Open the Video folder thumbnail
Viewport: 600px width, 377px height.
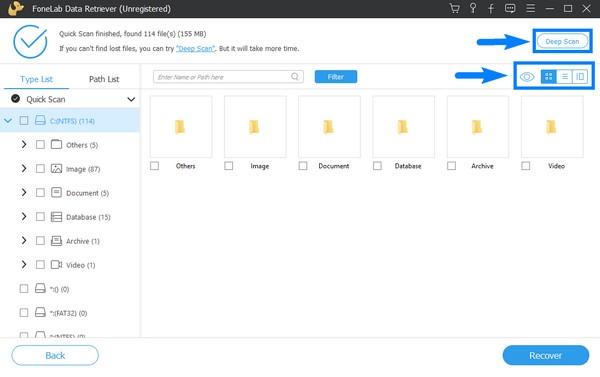(552, 127)
